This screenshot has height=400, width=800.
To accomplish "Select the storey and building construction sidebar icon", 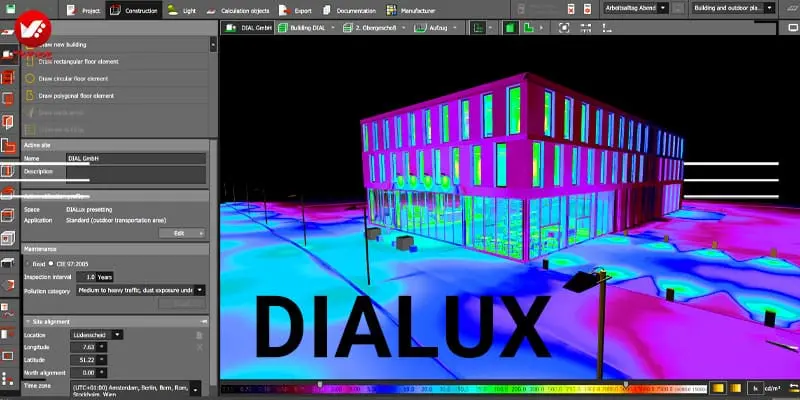I will pyautogui.click(x=8, y=77).
